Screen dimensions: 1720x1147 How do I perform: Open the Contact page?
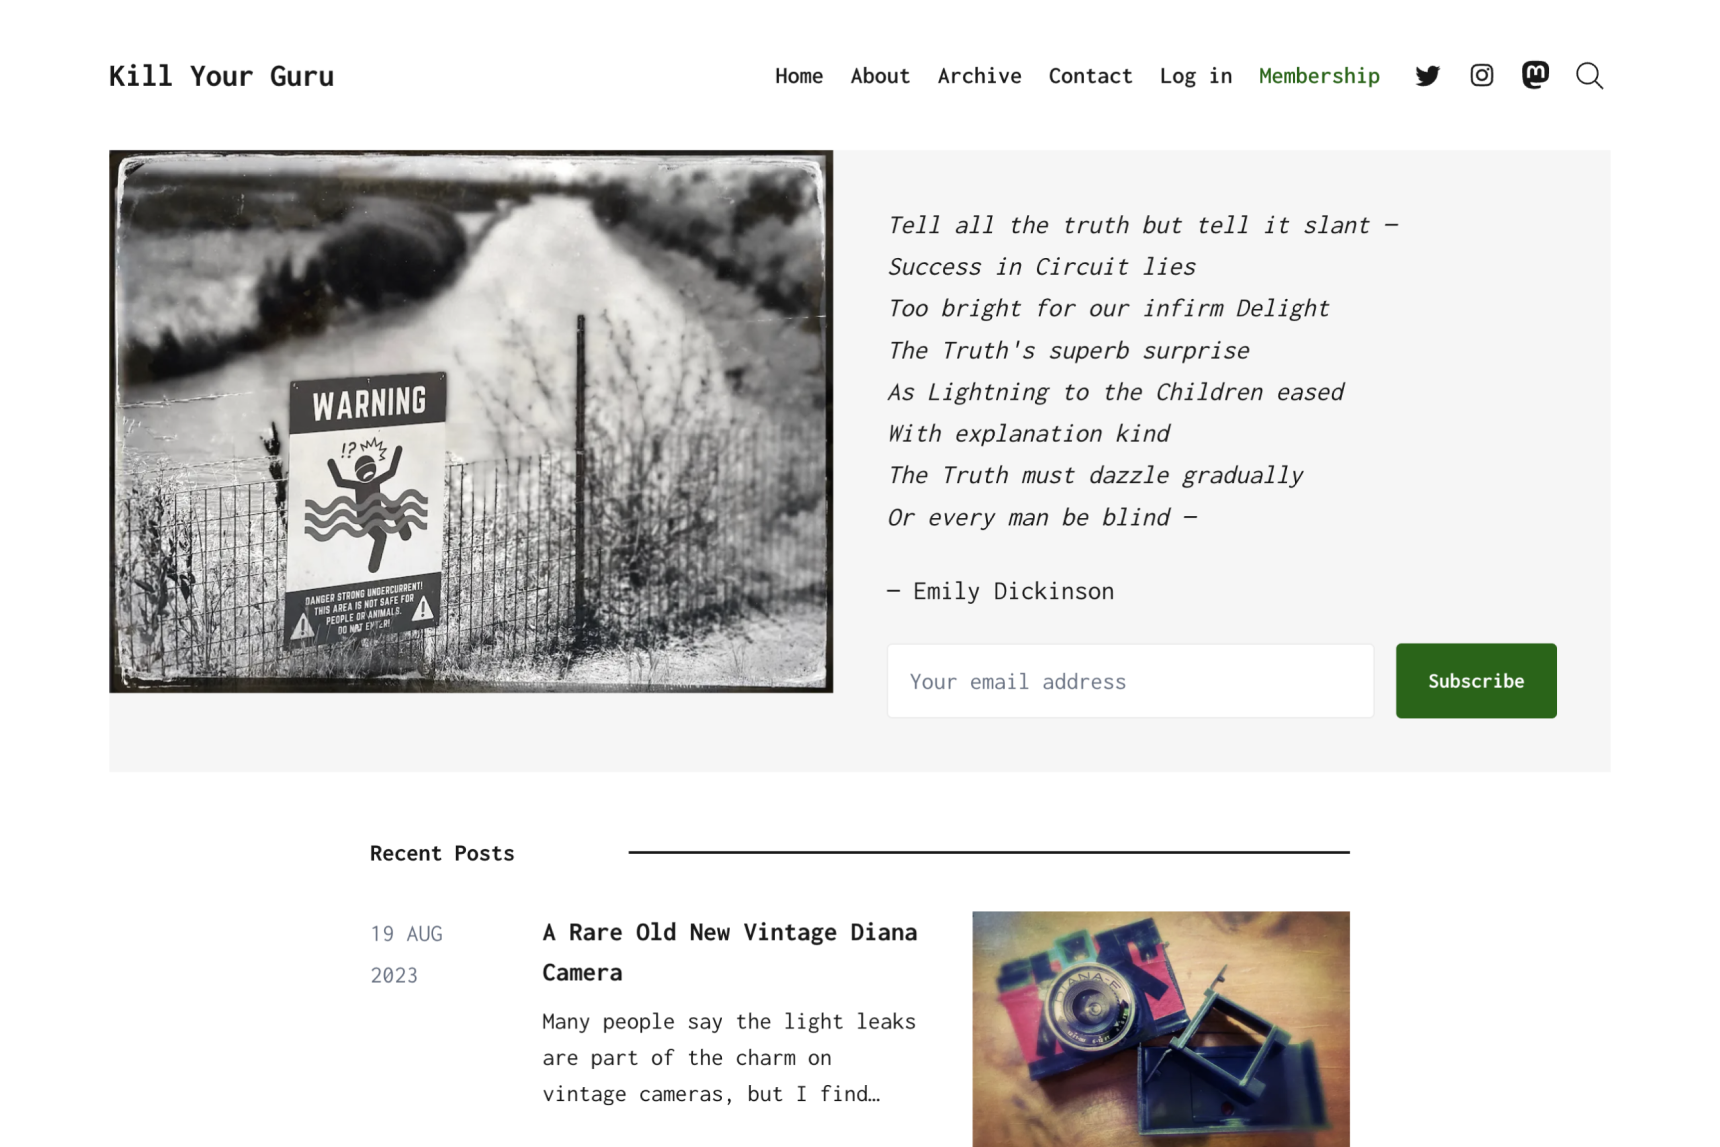(1090, 76)
